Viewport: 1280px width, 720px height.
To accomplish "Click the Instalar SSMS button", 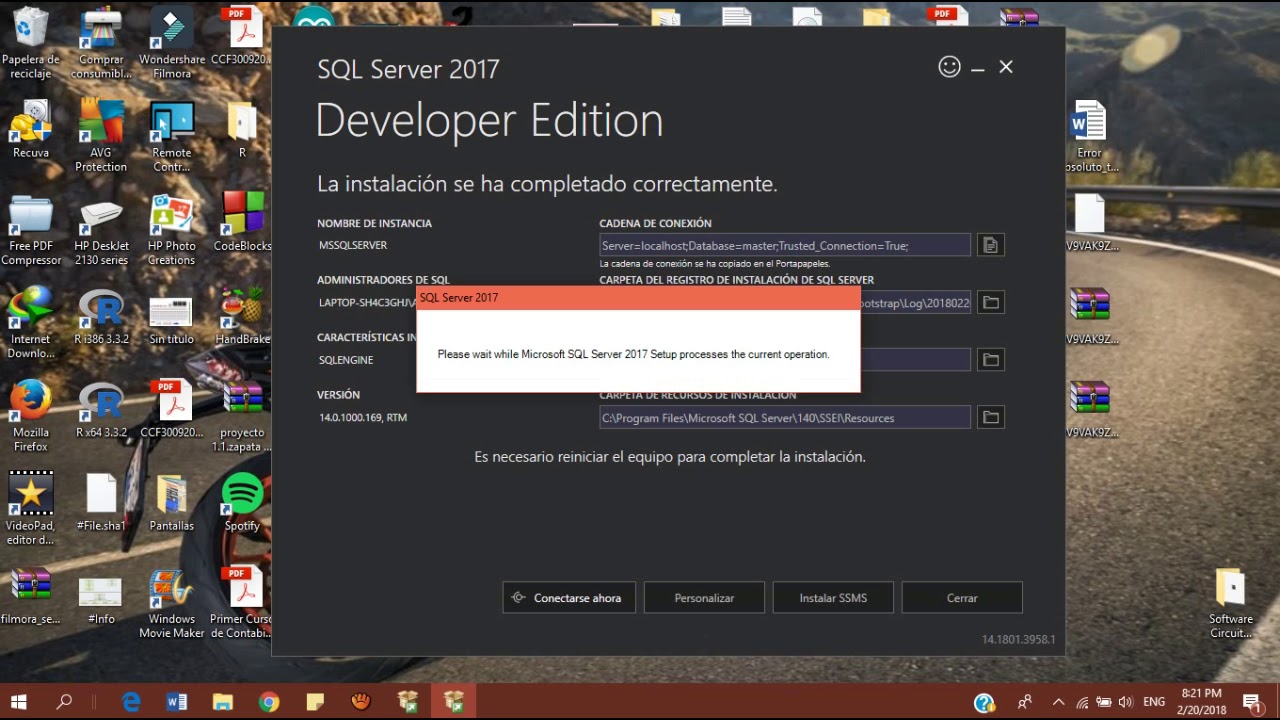I will (x=833, y=598).
